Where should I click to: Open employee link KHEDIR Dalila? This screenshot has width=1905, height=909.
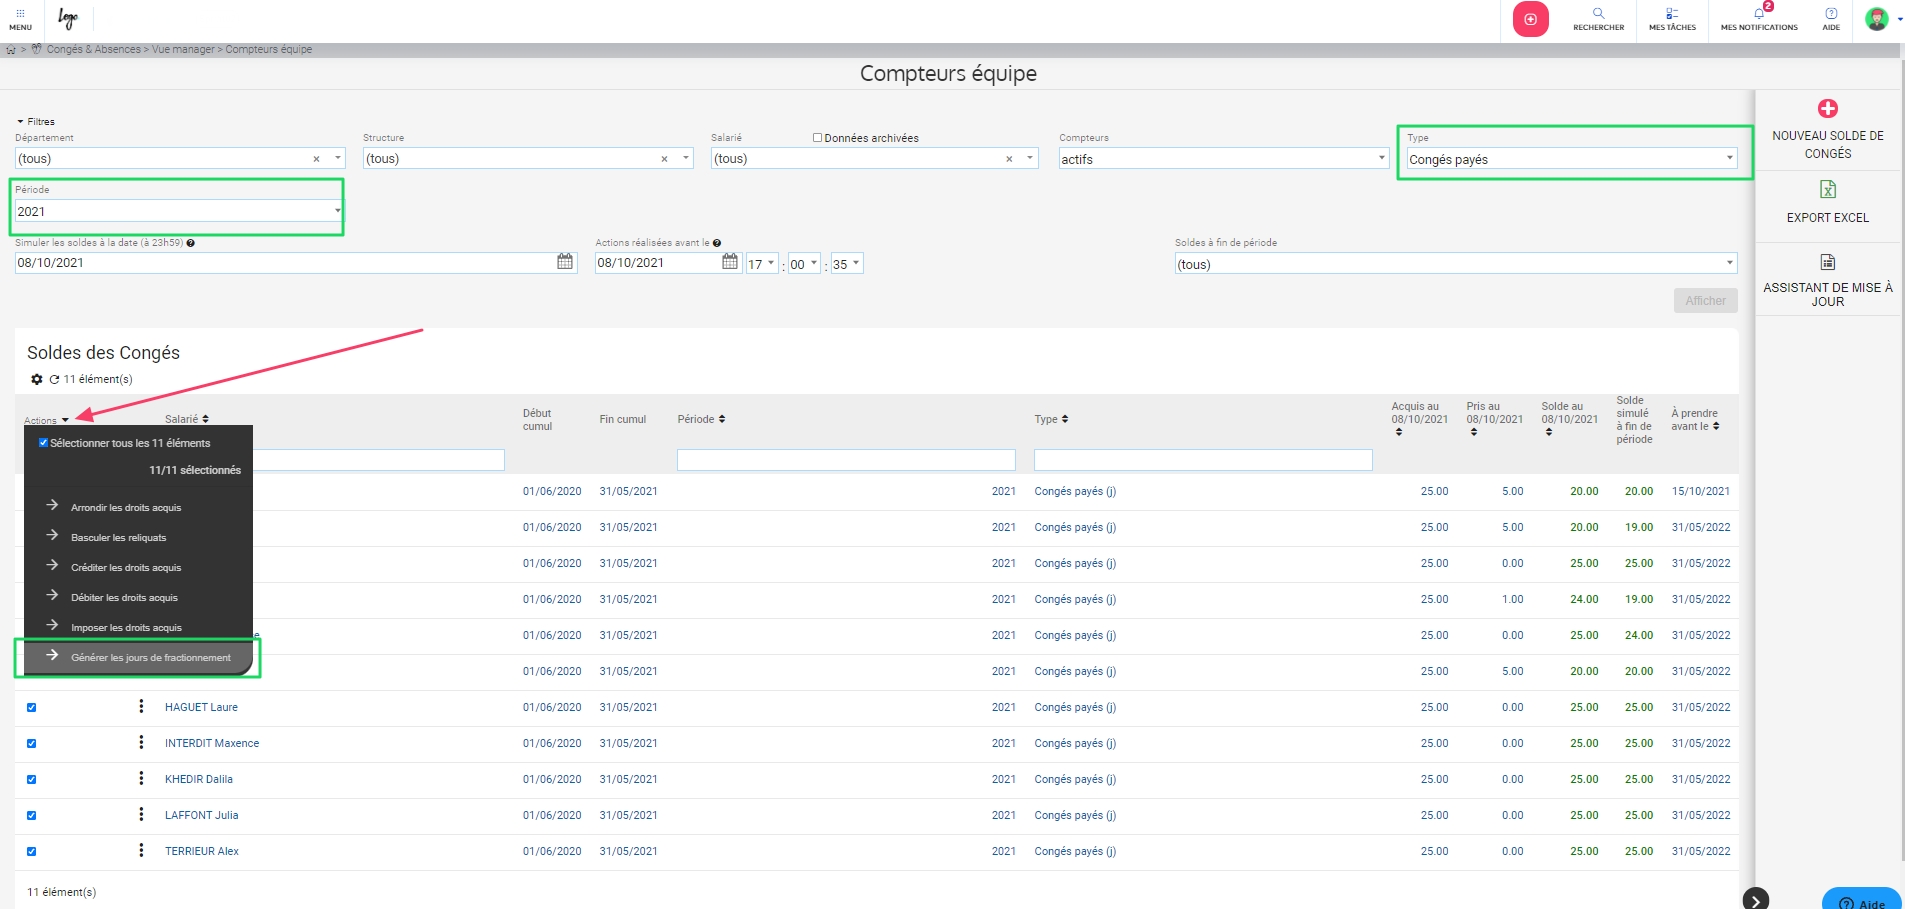point(199,779)
